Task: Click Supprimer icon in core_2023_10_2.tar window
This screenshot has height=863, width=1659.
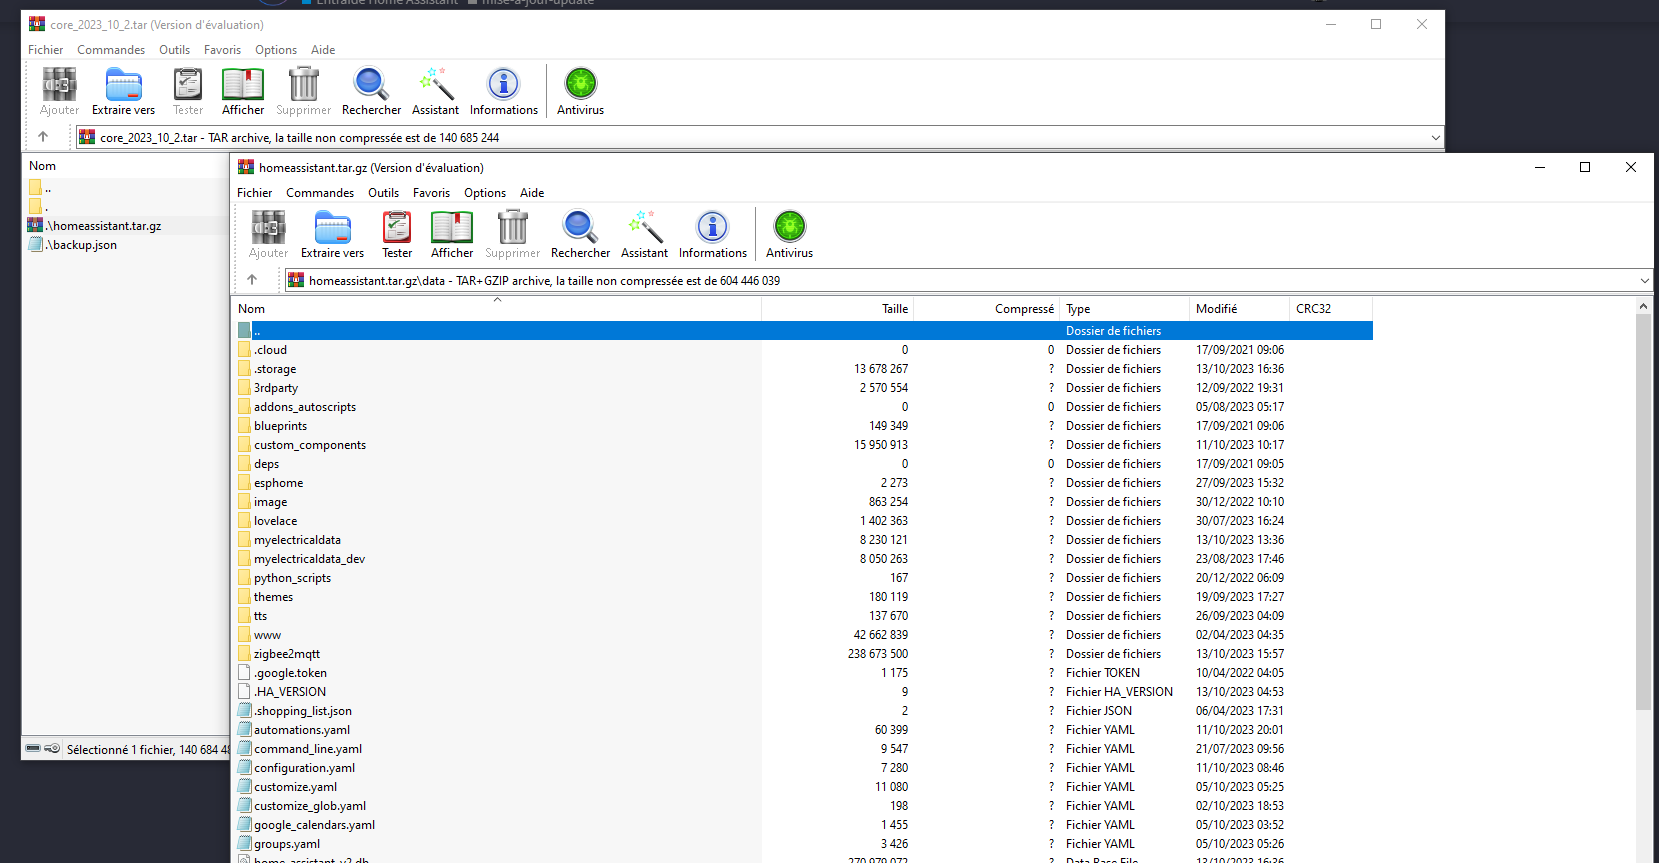Action: [x=304, y=84]
